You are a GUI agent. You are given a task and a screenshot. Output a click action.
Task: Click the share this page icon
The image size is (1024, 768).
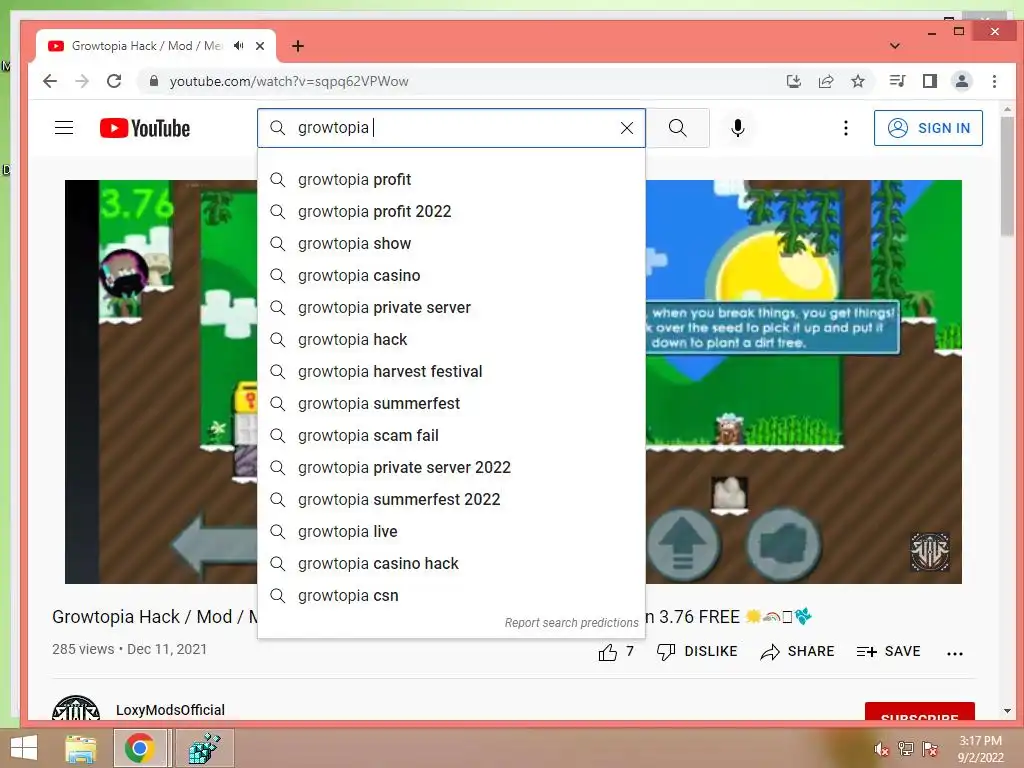[826, 81]
